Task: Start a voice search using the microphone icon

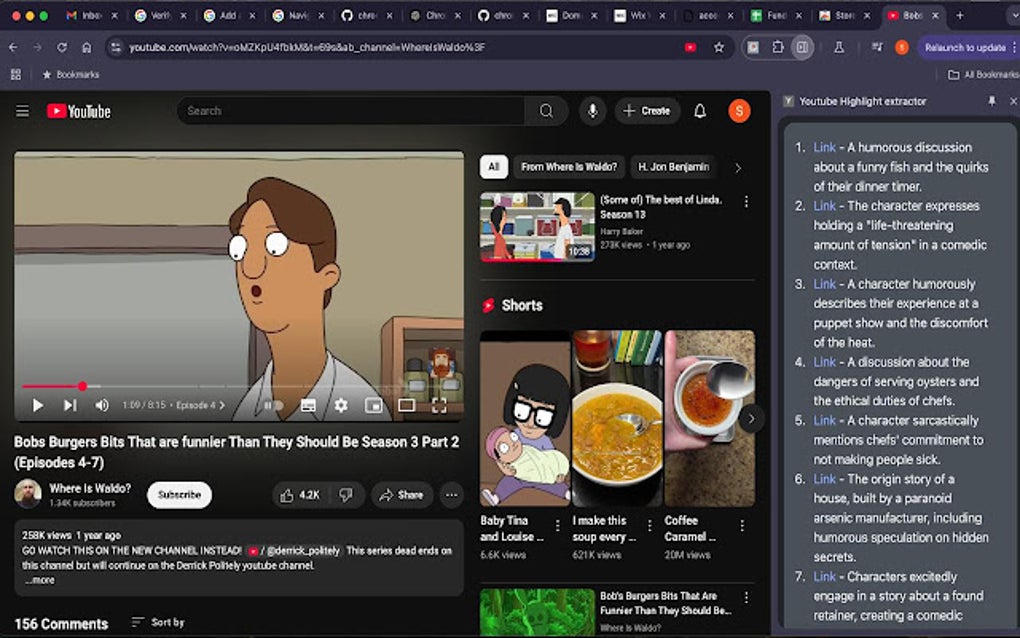Action: (592, 111)
